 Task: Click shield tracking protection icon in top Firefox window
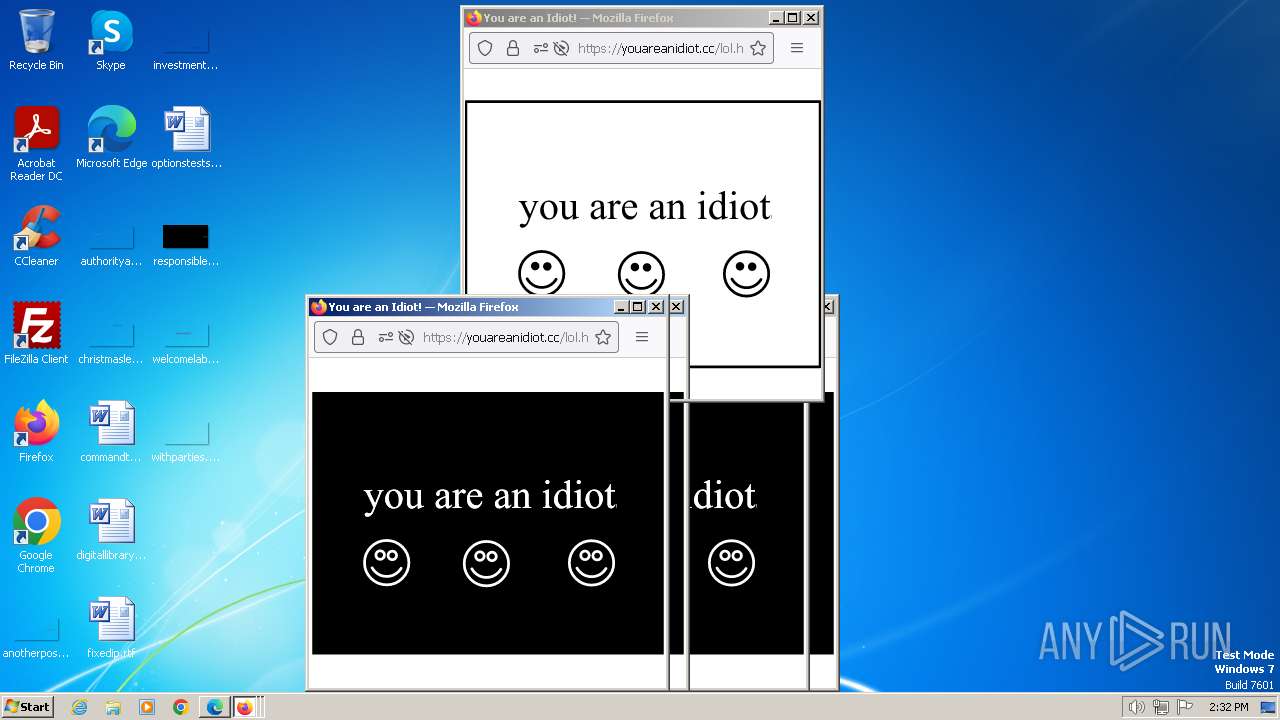pyautogui.click(x=485, y=48)
